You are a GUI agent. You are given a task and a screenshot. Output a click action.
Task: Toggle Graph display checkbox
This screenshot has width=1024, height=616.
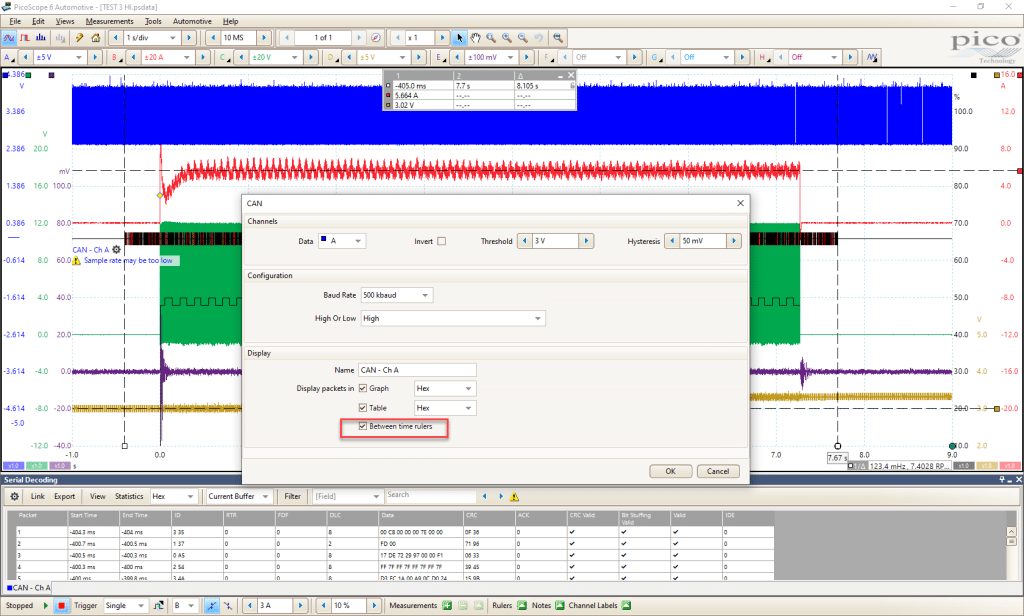363,388
